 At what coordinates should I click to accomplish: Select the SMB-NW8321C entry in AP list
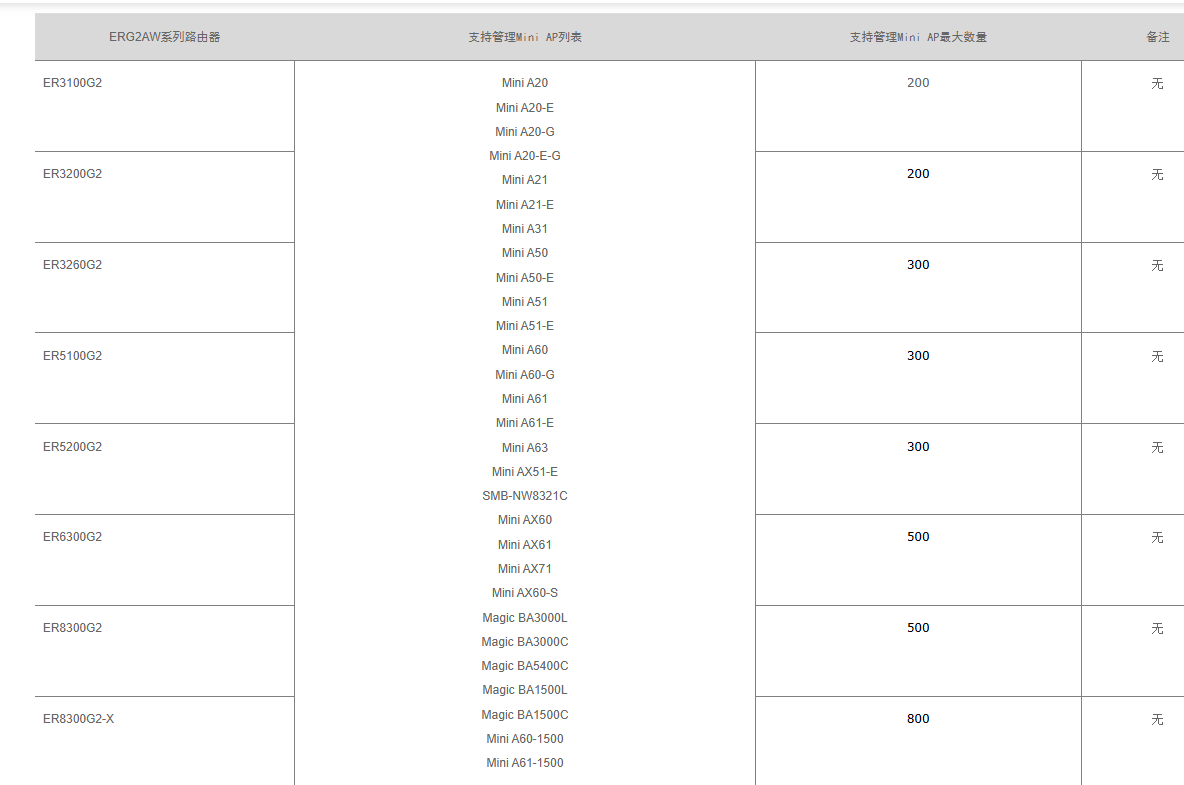click(x=524, y=496)
